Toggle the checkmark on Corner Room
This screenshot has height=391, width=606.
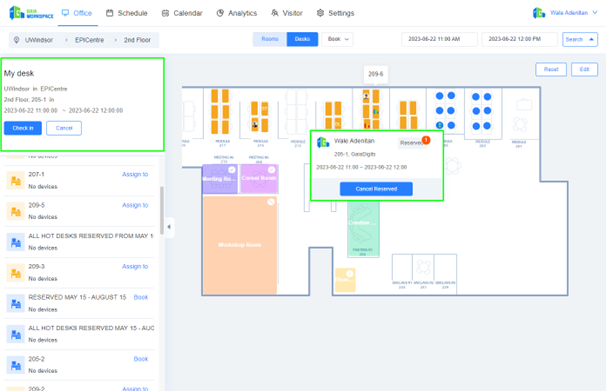tap(272, 170)
